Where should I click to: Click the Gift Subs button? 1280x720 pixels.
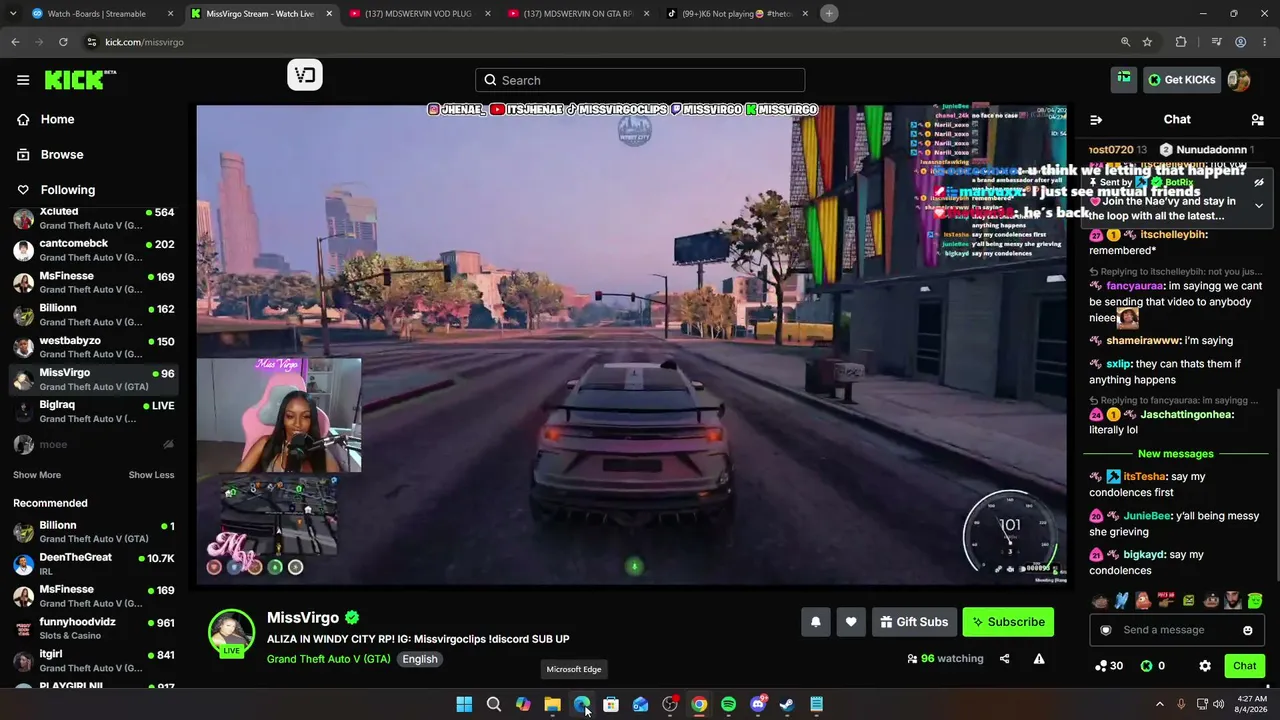(x=914, y=622)
